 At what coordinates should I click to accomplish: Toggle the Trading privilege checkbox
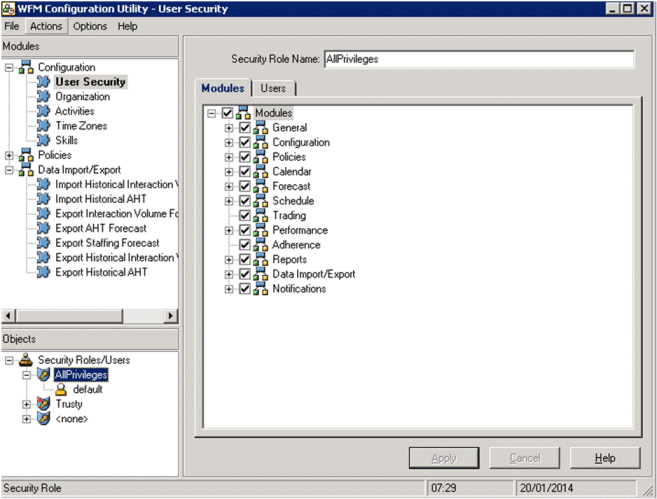245,216
